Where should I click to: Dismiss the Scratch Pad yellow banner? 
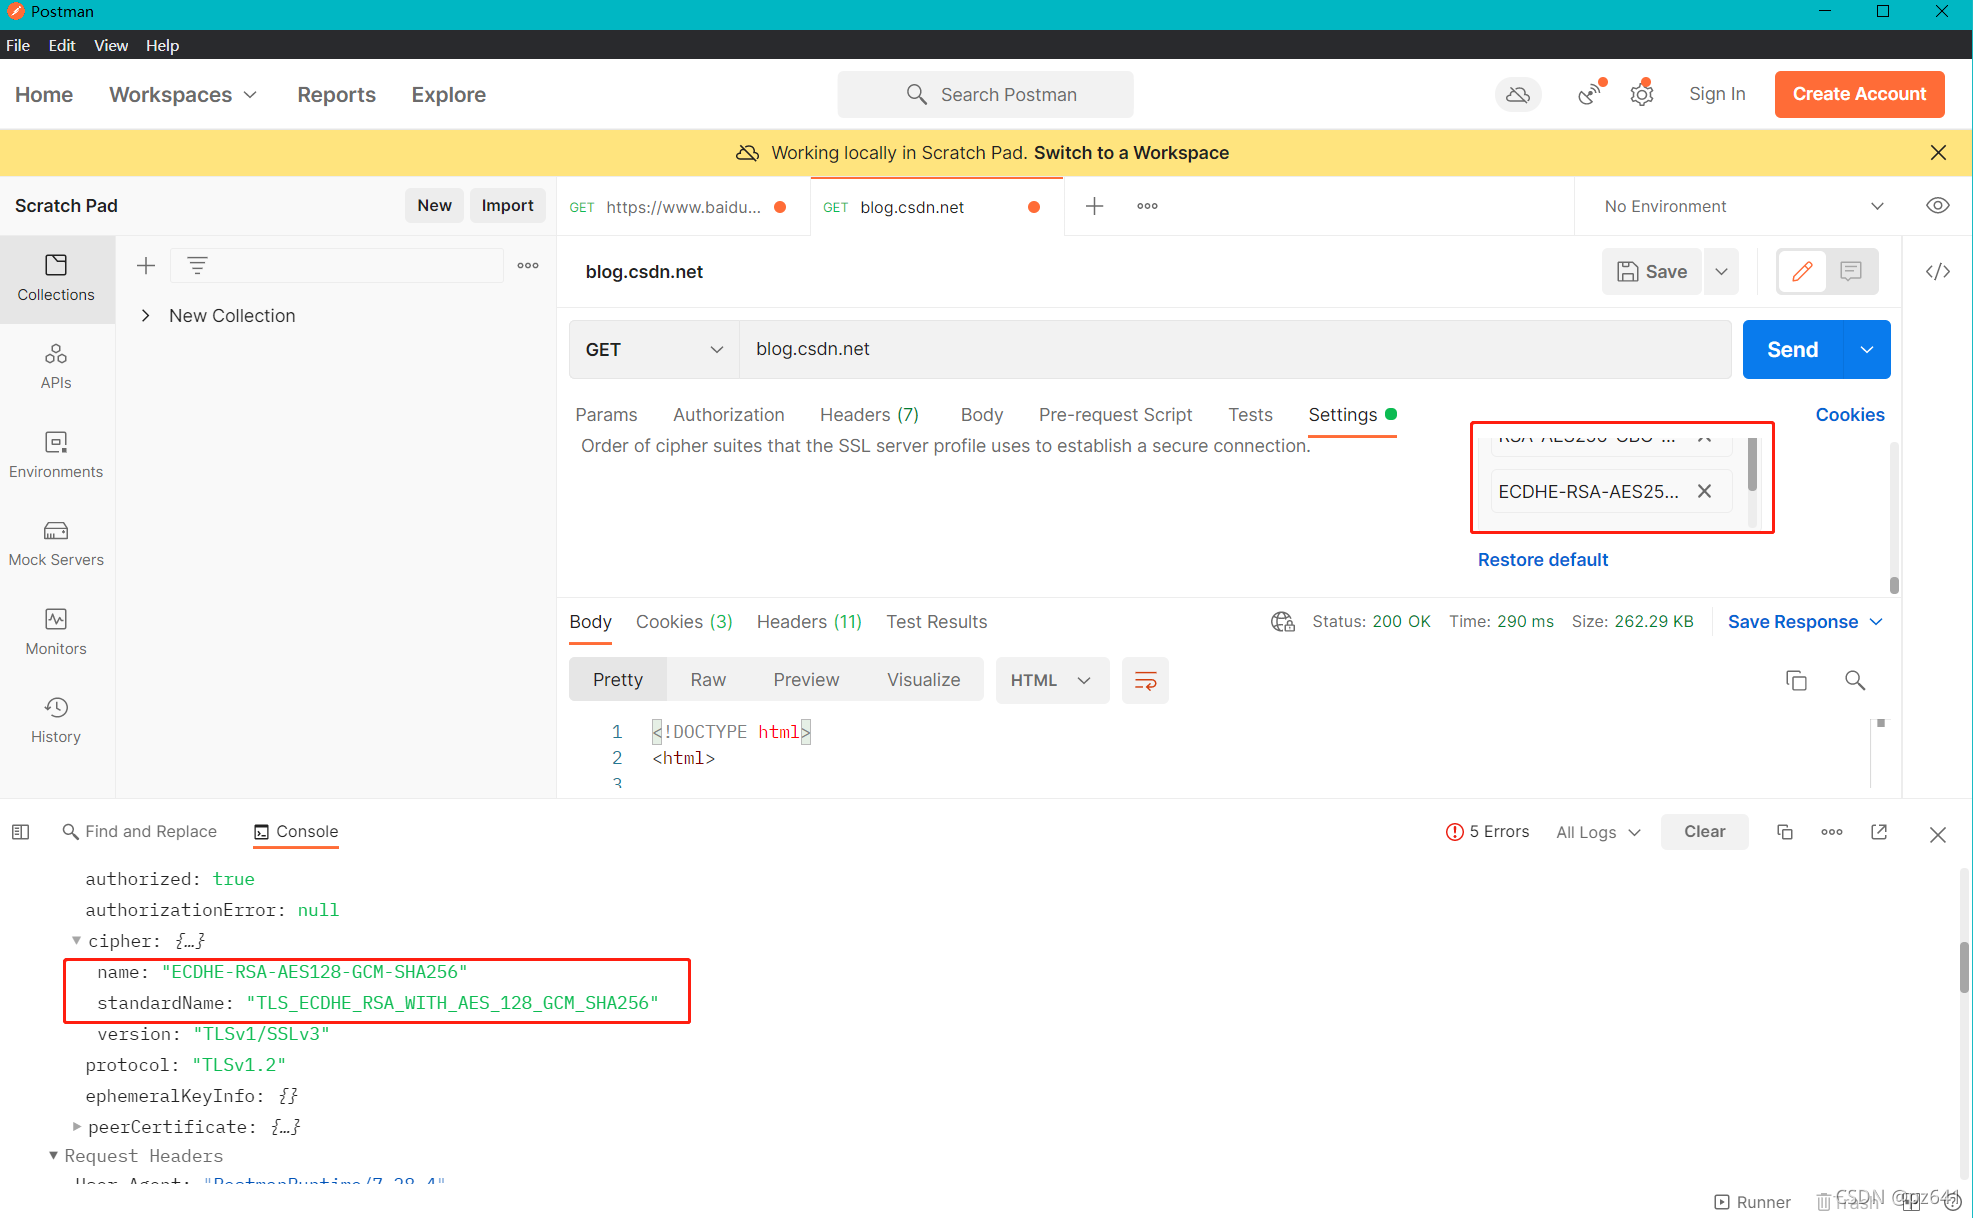tap(1938, 152)
